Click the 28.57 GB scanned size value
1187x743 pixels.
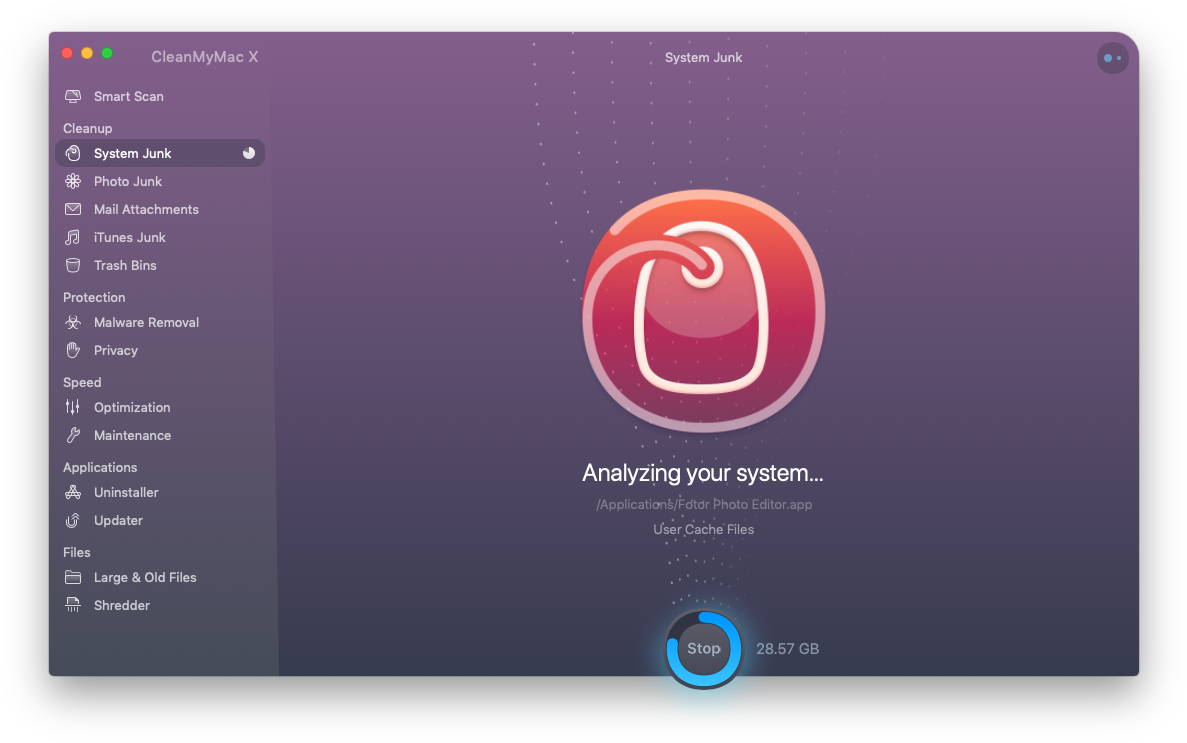[787, 649]
